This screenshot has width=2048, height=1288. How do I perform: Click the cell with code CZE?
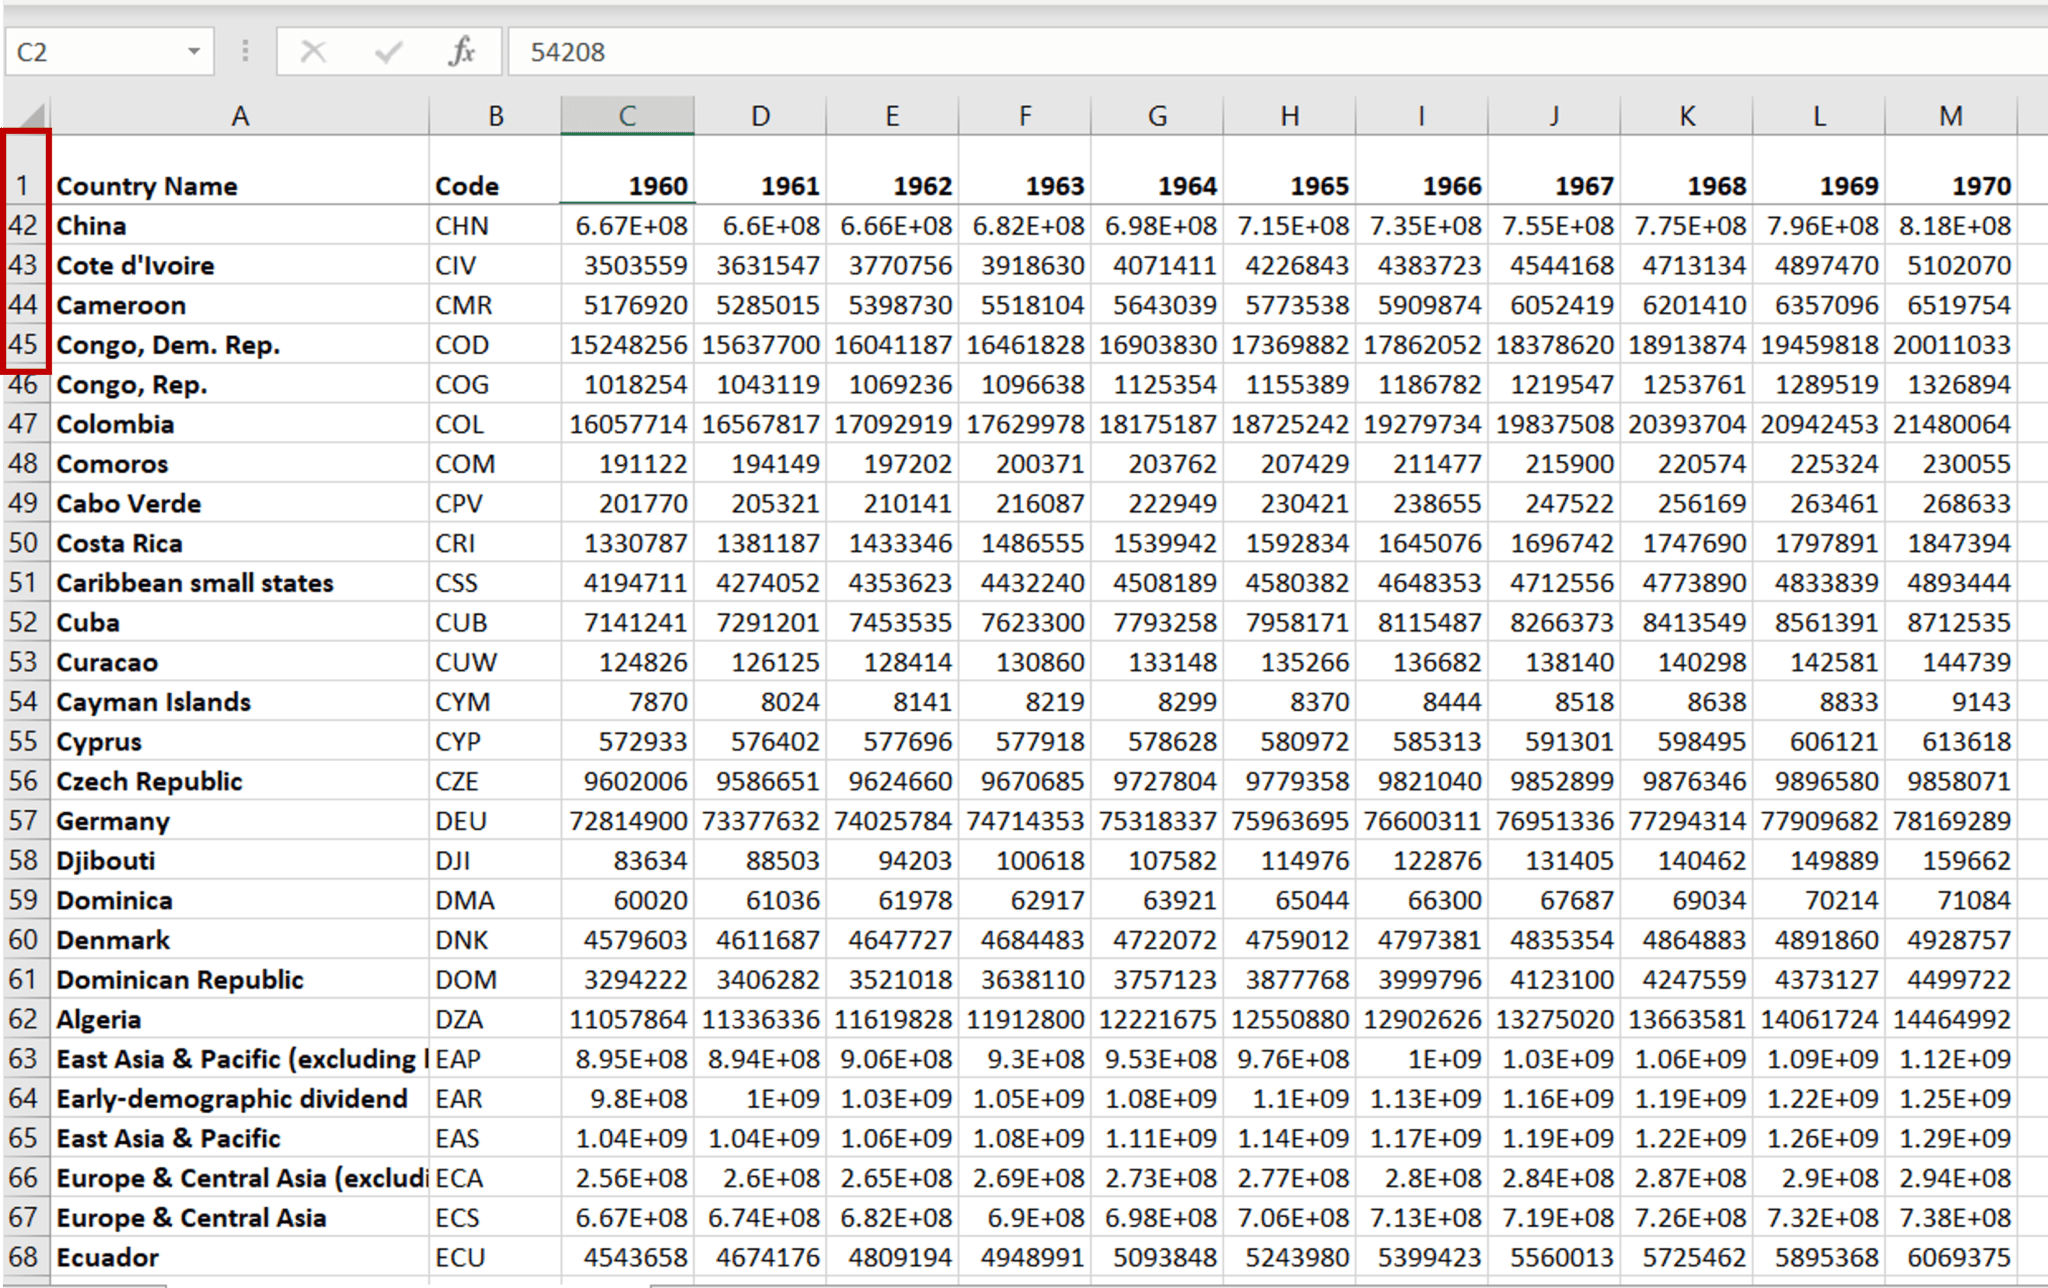(x=495, y=781)
